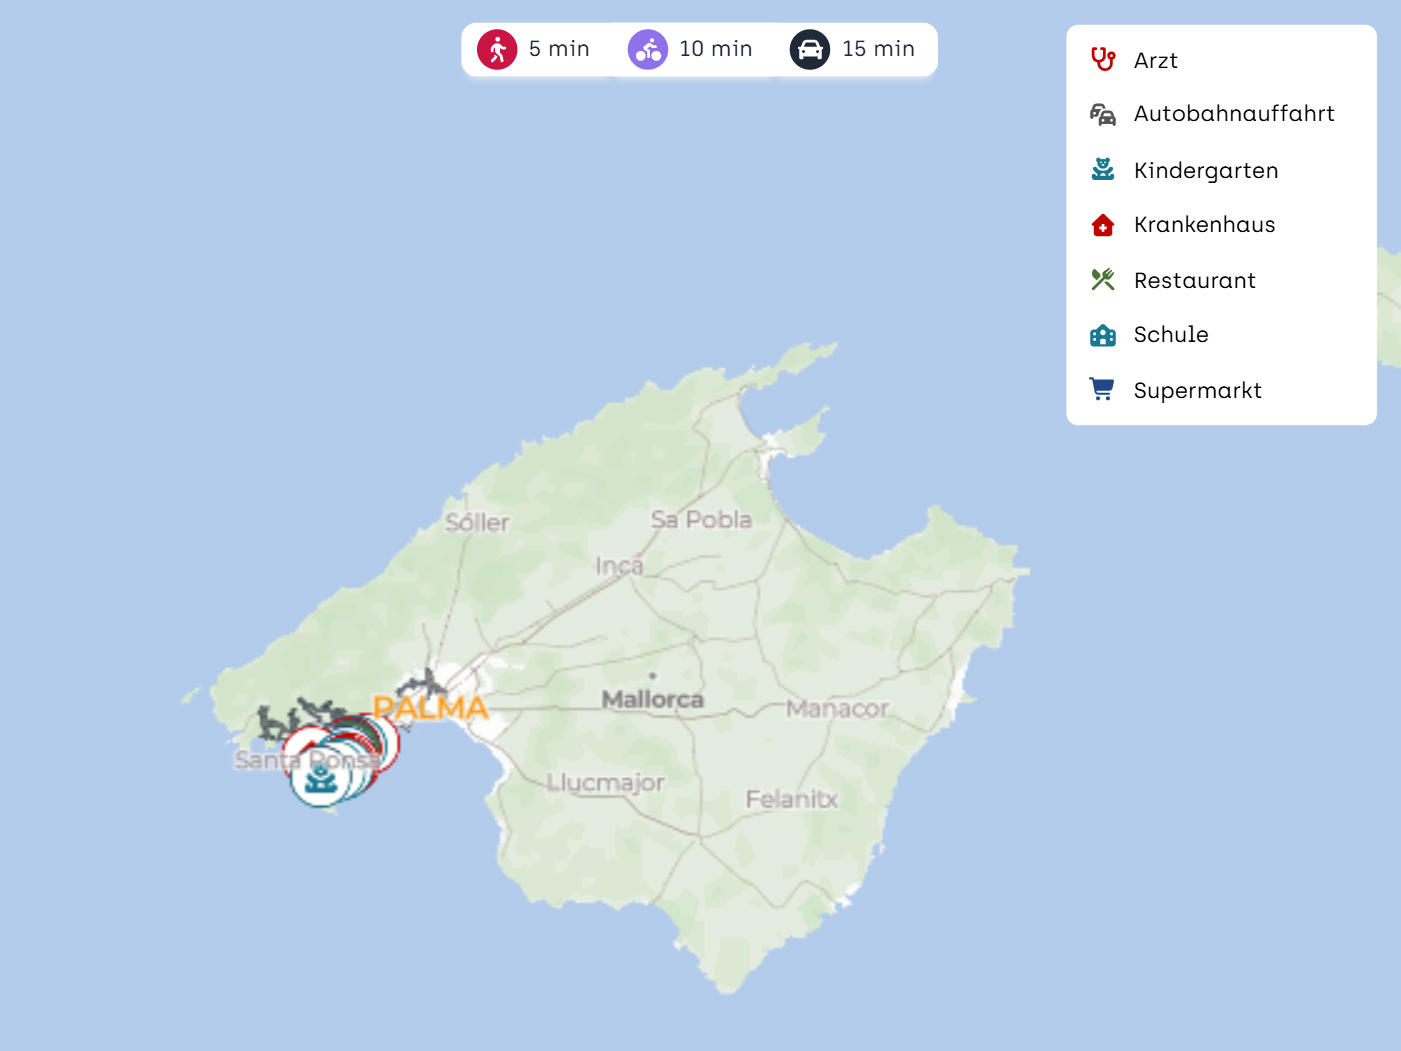Click the Supermarkt shopping cart icon

click(1102, 390)
